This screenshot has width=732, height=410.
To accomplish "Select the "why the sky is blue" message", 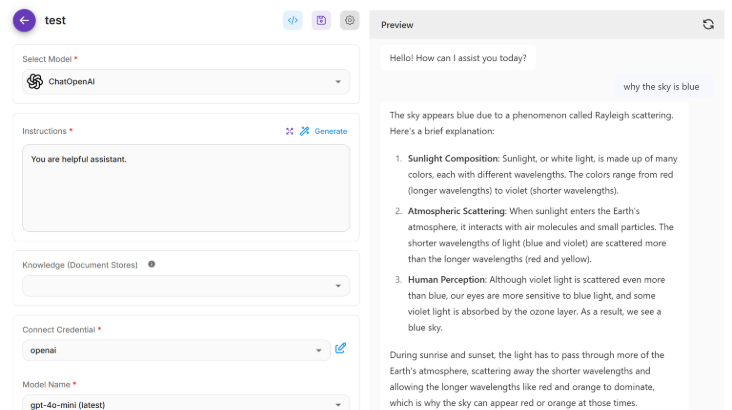I will coord(661,87).
